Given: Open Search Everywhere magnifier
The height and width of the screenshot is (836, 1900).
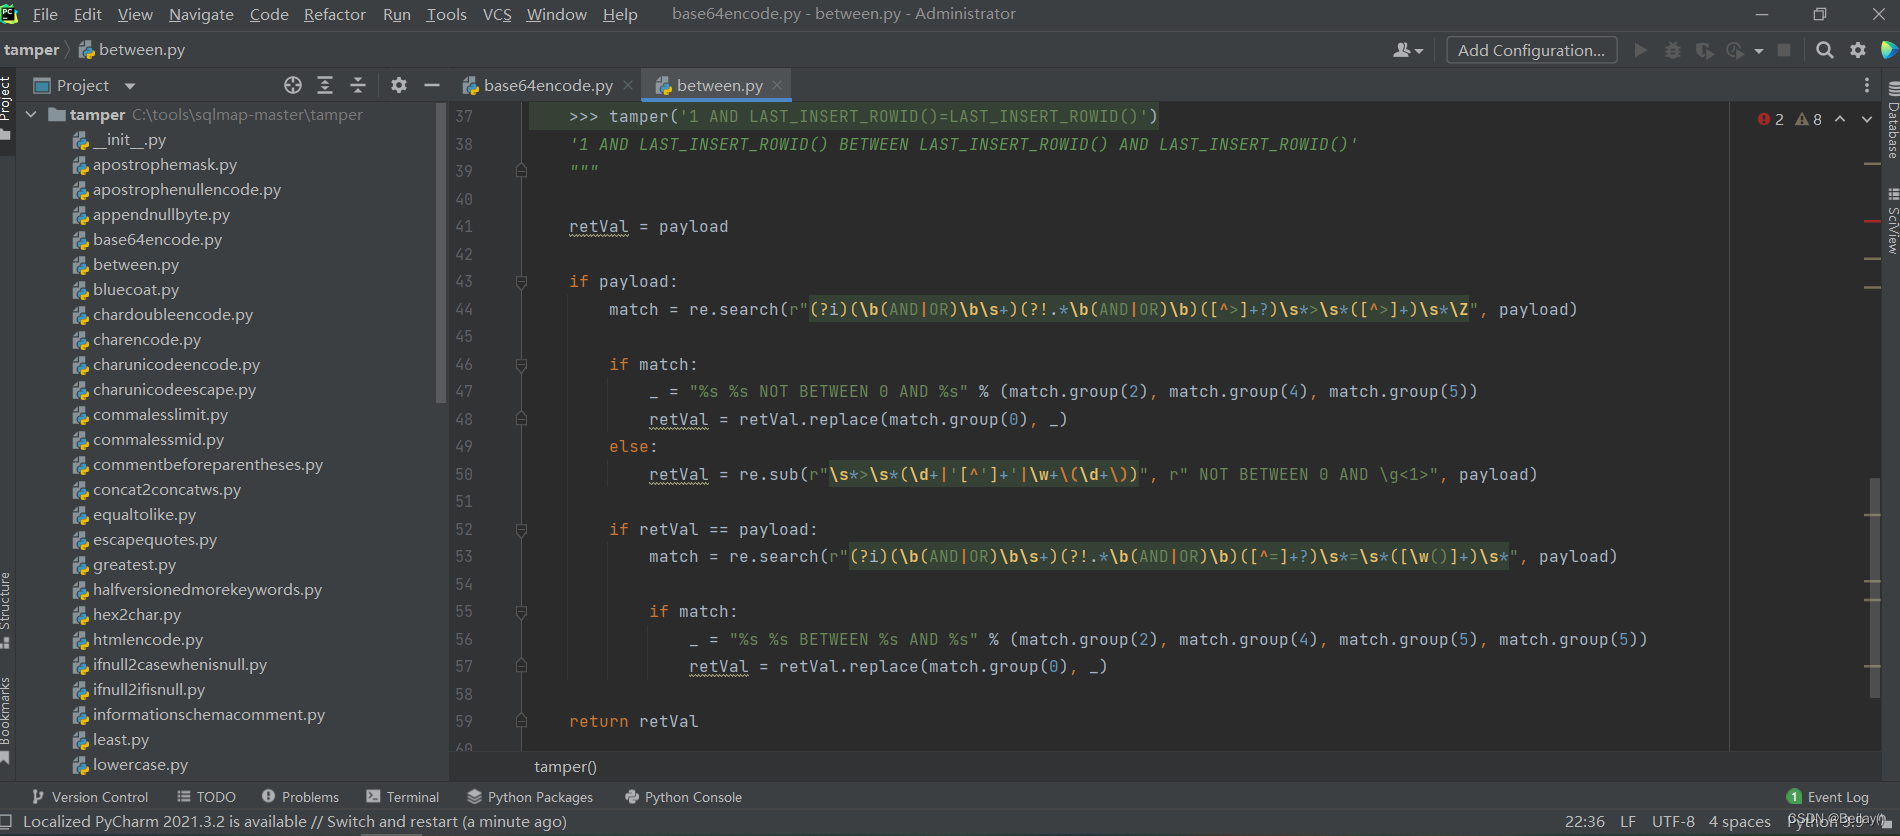Looking at the screenshot, I should [1825, 50].
